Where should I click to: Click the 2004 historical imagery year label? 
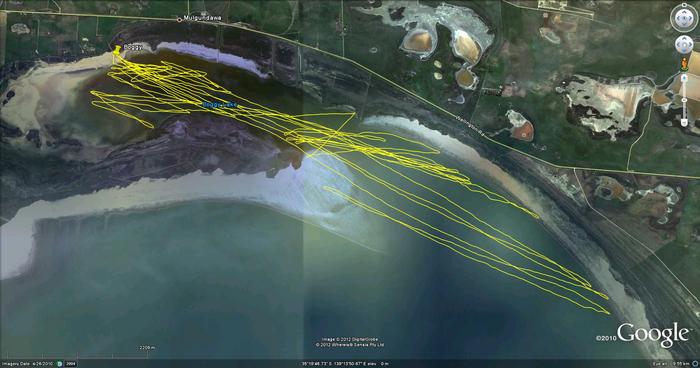[x=71, y=364]
